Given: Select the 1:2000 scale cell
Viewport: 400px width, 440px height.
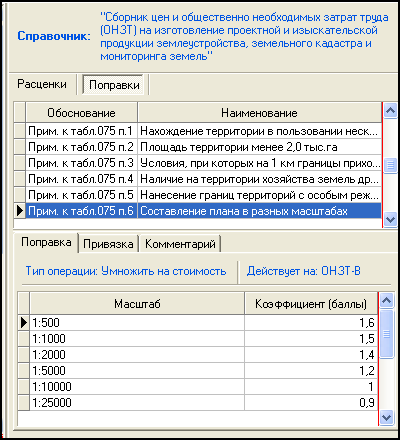Looking at the screenshot, I should point(137,355).
